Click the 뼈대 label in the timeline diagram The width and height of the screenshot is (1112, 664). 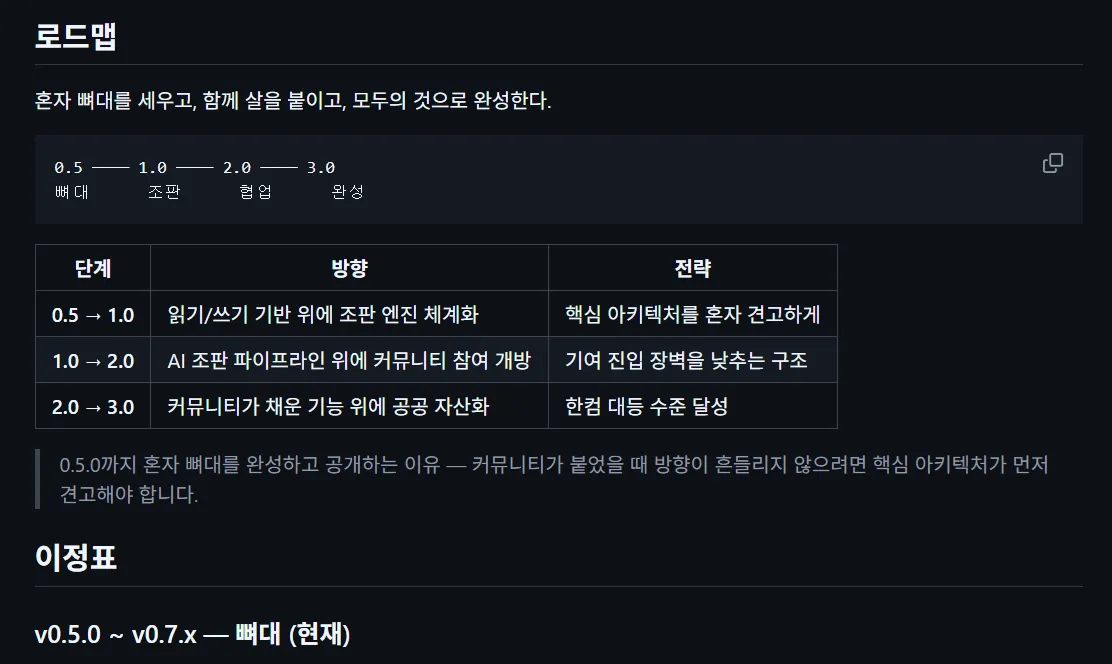(x=73, y=193)
